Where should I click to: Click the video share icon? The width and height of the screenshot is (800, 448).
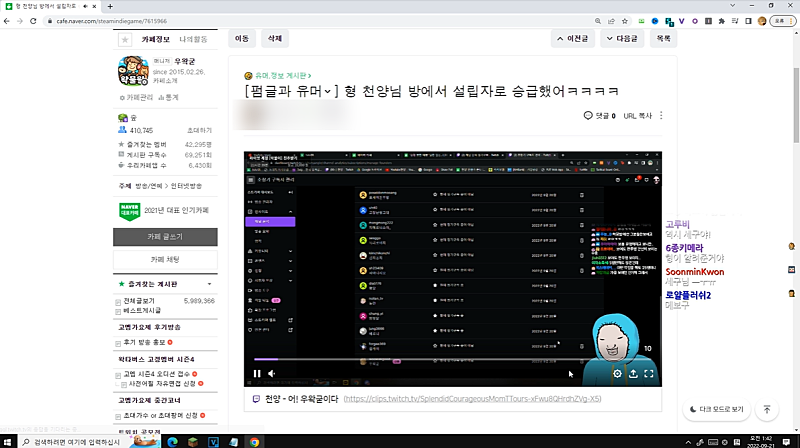633,374
